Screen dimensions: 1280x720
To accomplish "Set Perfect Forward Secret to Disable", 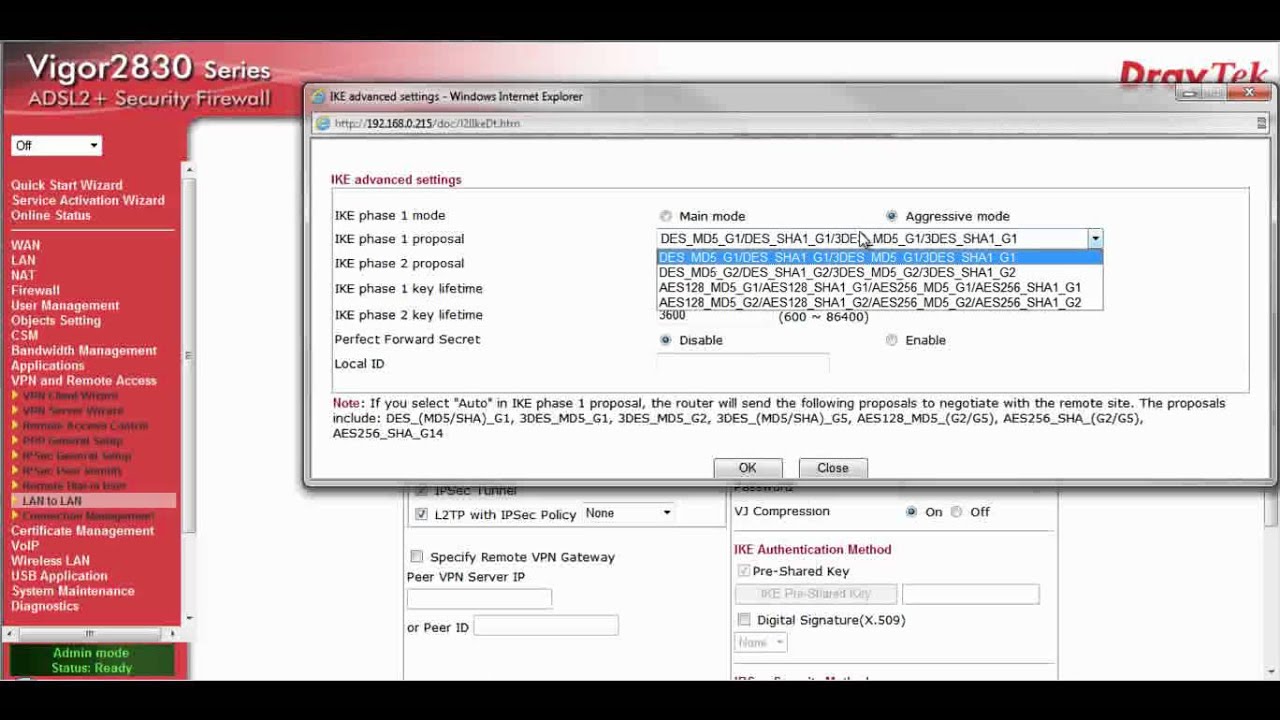I will pyautogui.click(x=666, y=340).
